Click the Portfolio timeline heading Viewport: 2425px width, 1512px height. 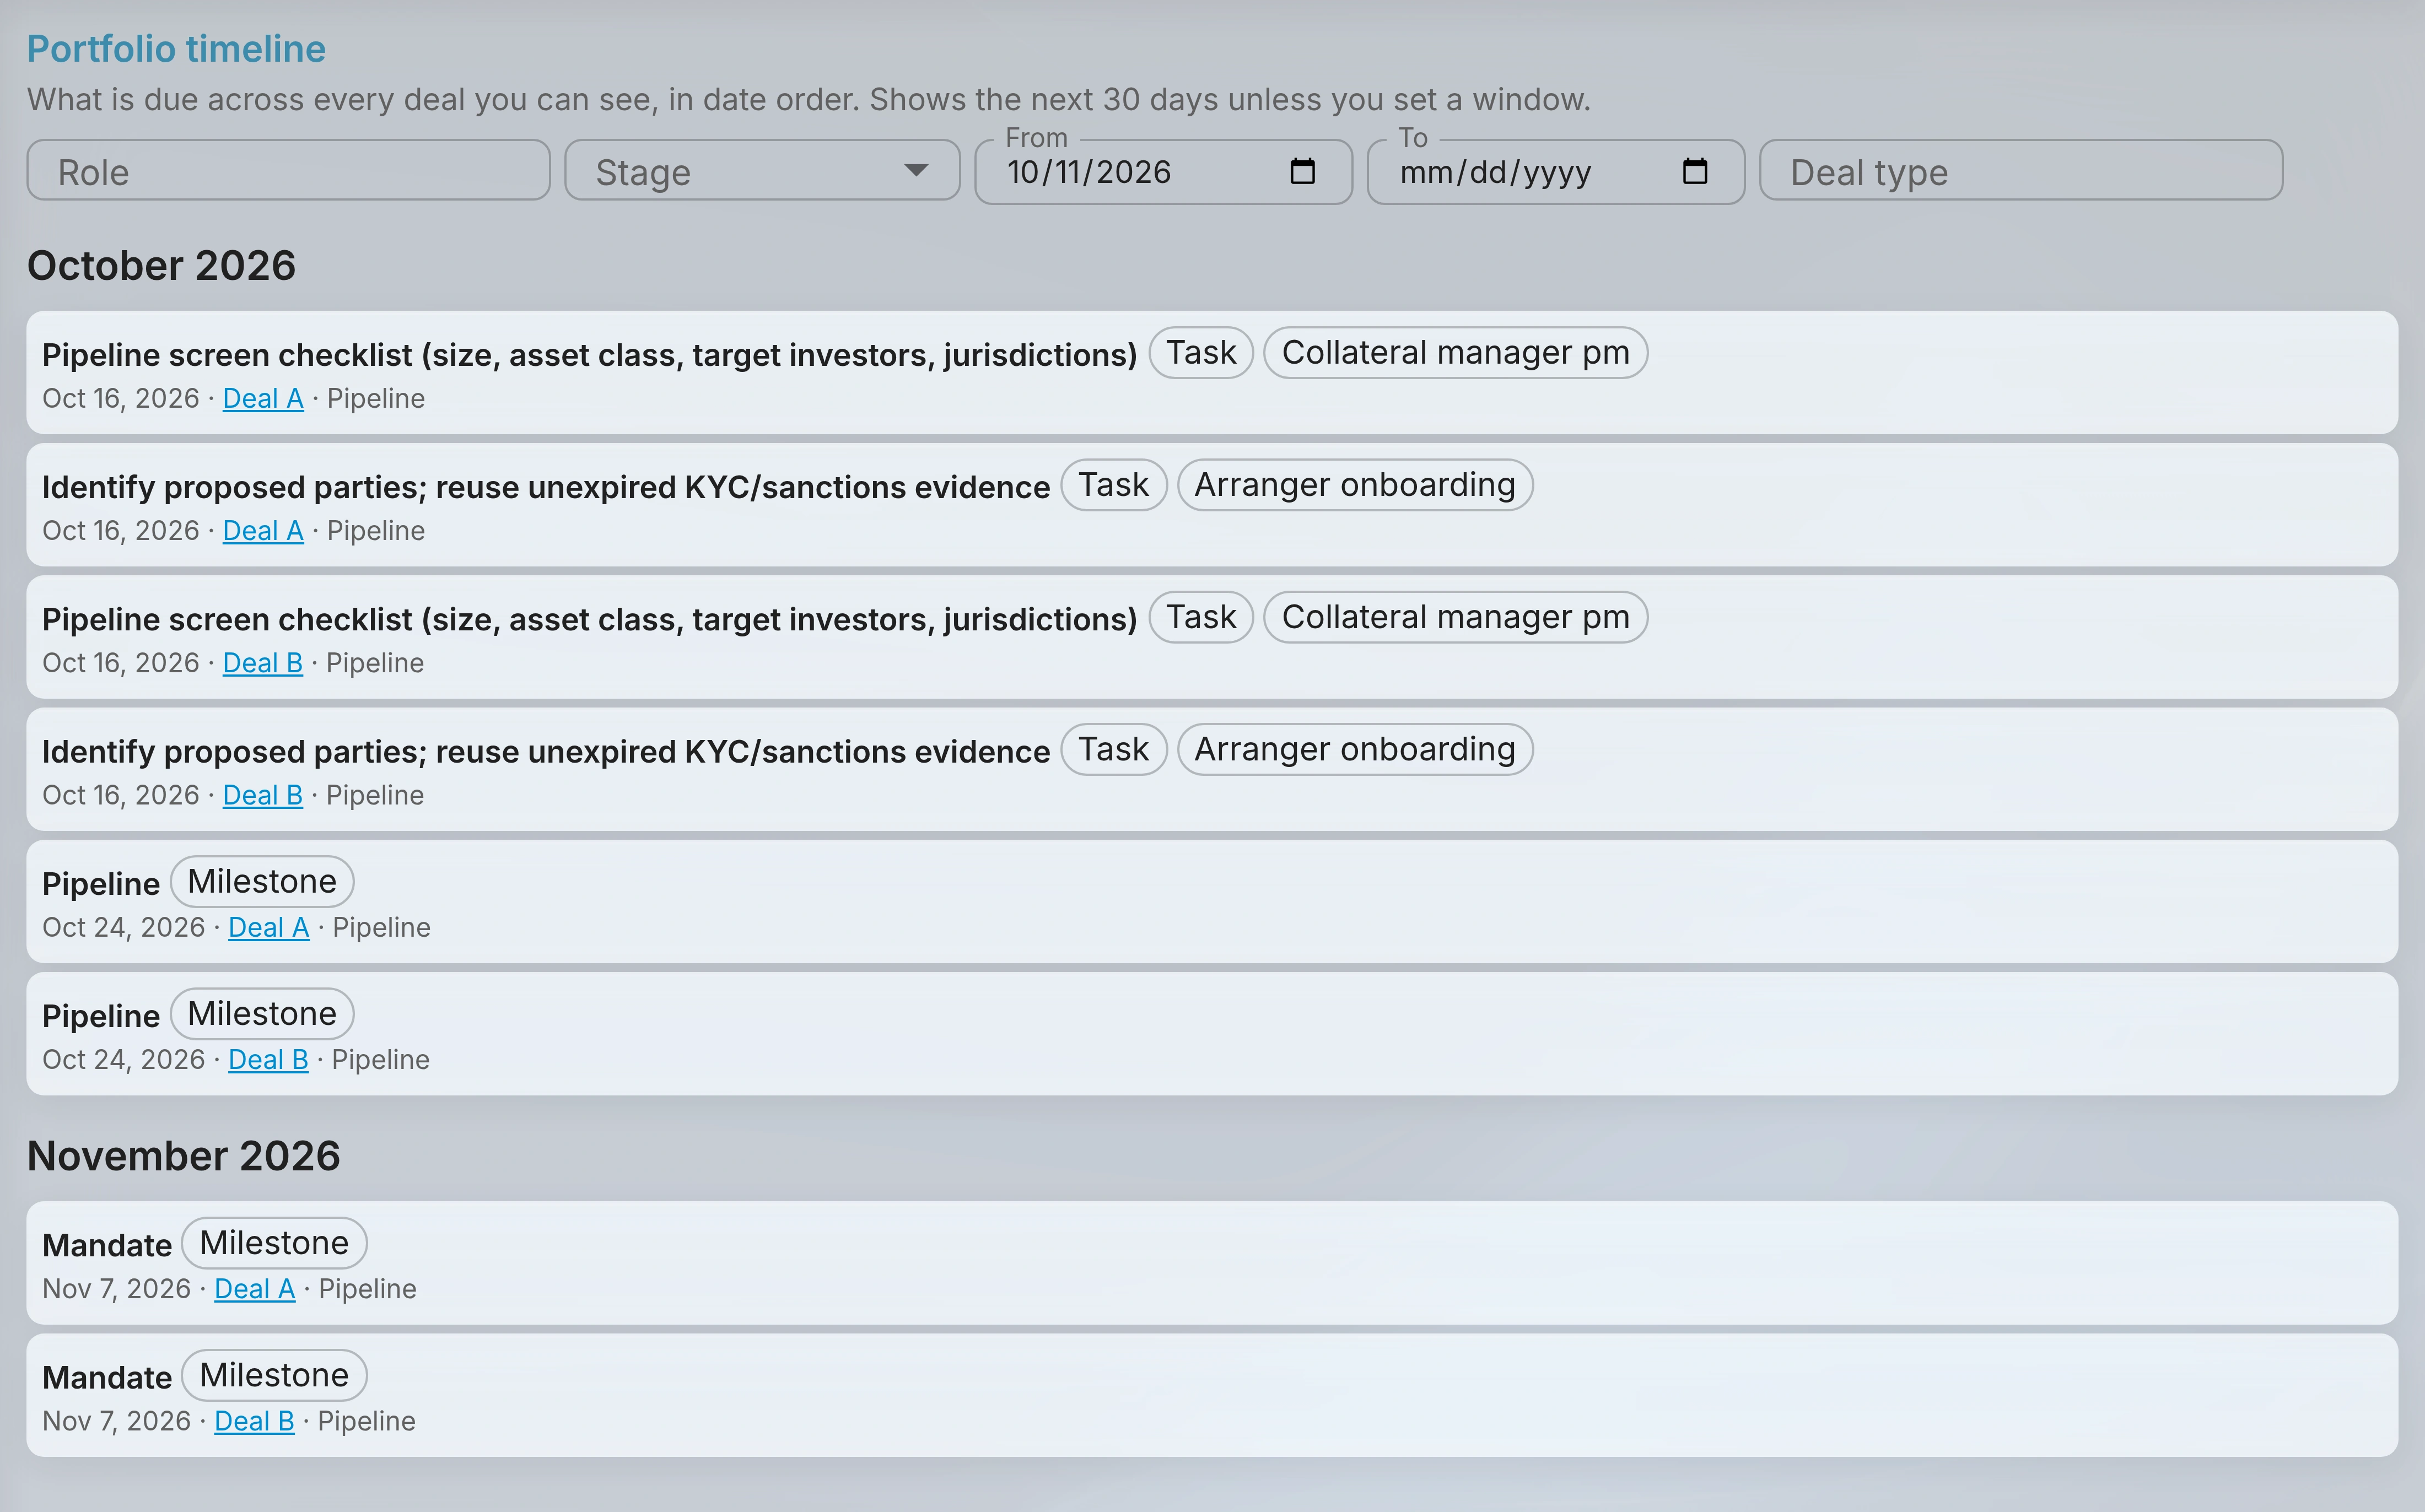(176, 48)
